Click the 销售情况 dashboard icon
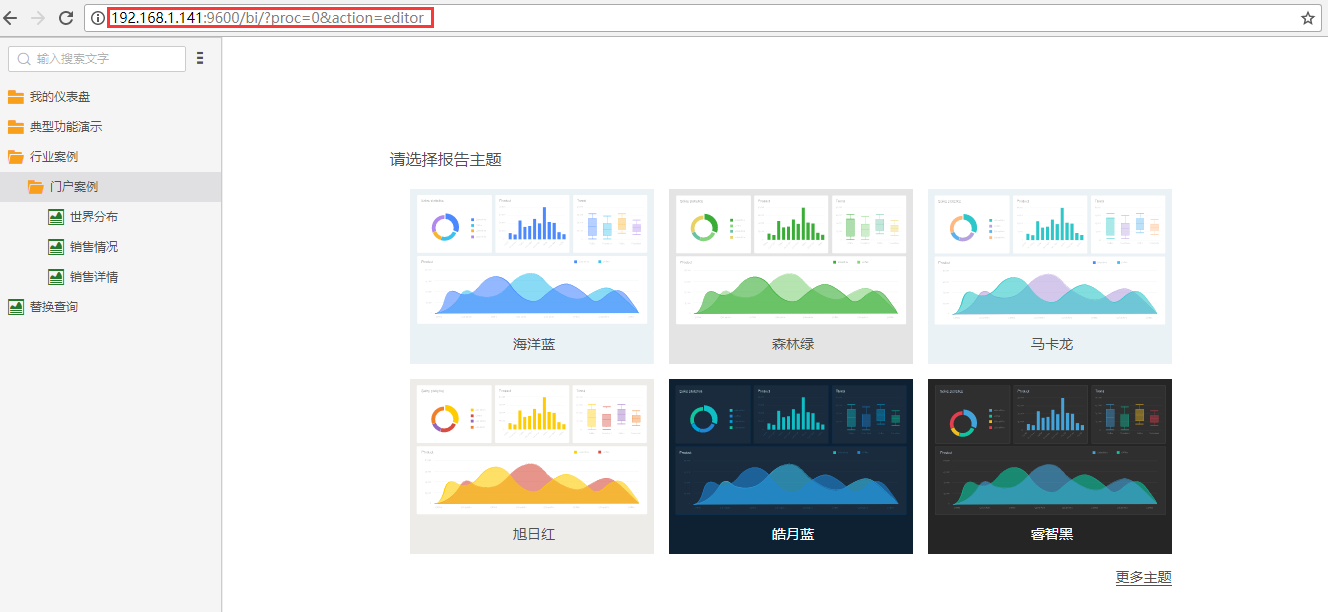 pos(56,247)
